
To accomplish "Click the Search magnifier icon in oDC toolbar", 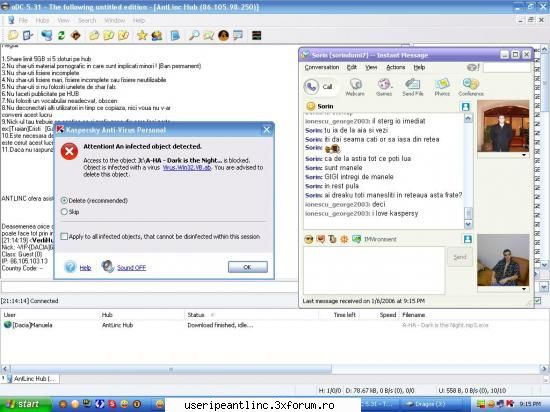I will [x=194, y=35].
